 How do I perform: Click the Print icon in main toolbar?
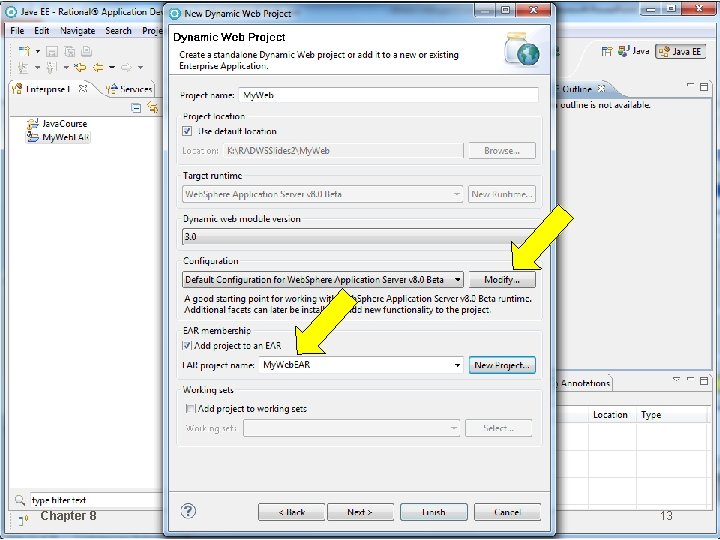(x=86, y=51)
